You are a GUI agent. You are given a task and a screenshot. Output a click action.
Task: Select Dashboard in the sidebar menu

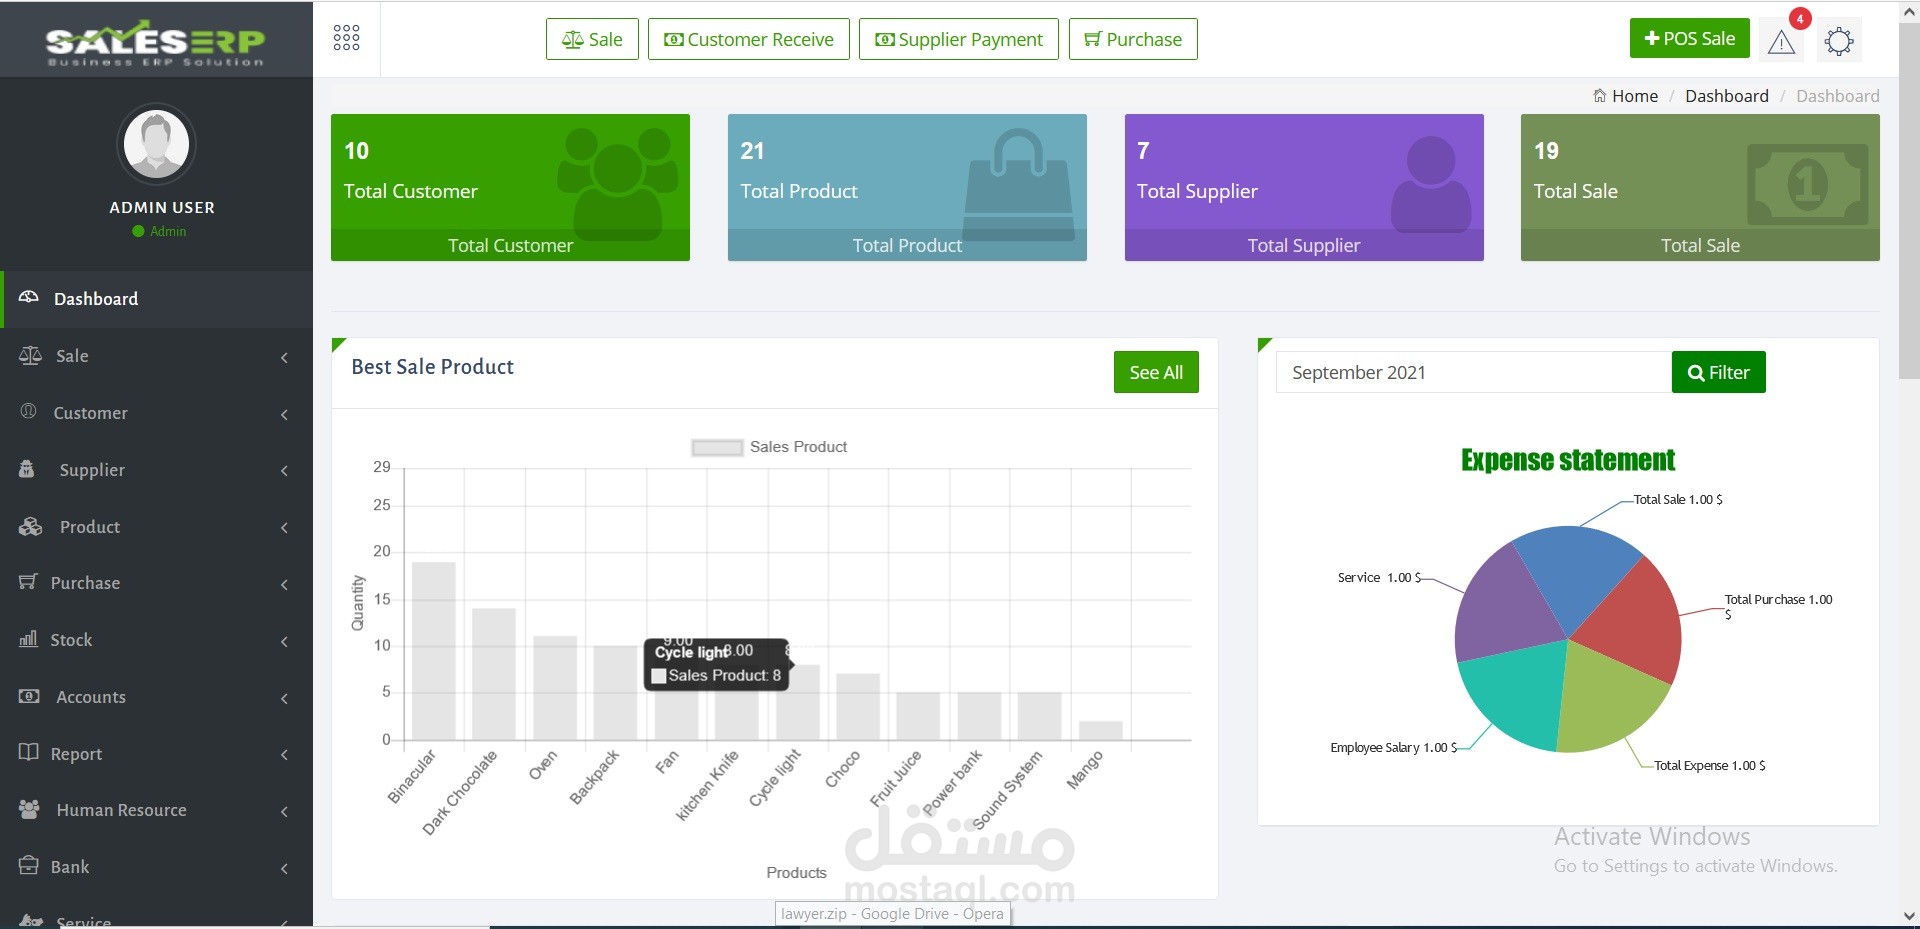tap(96, 298)
